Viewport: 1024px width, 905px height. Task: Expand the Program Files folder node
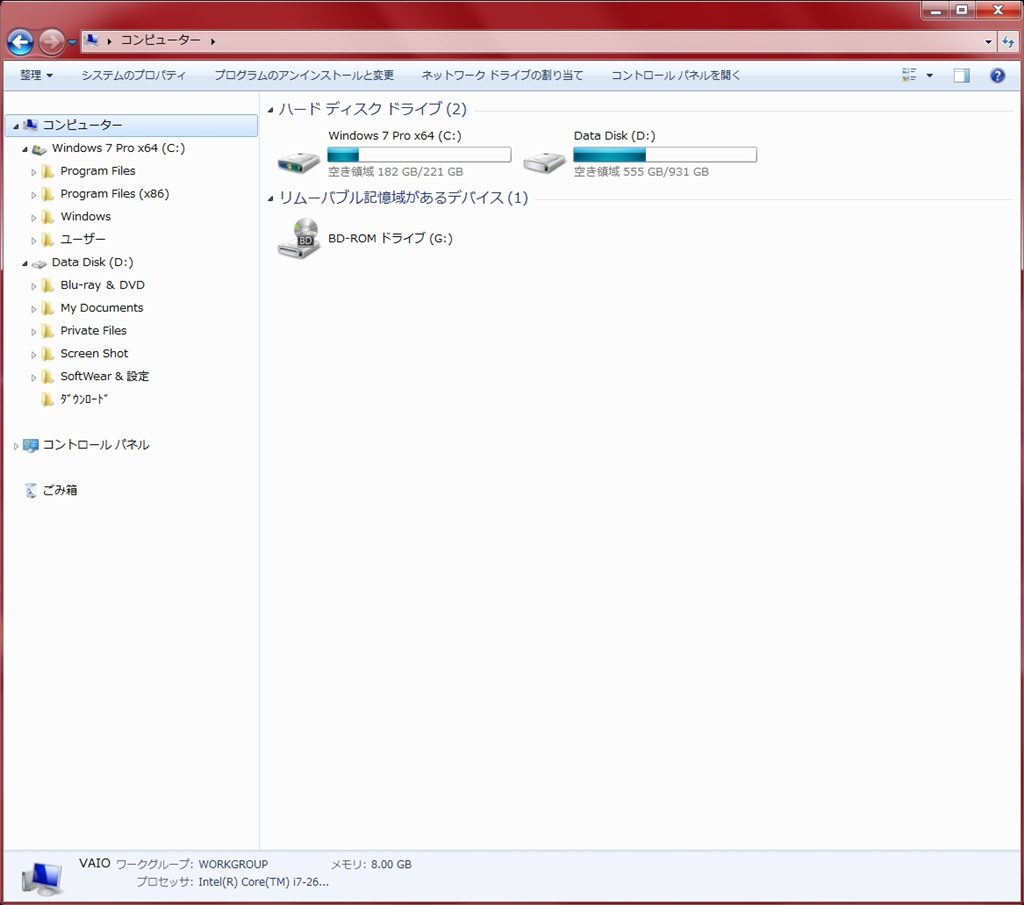pos(33,172)
